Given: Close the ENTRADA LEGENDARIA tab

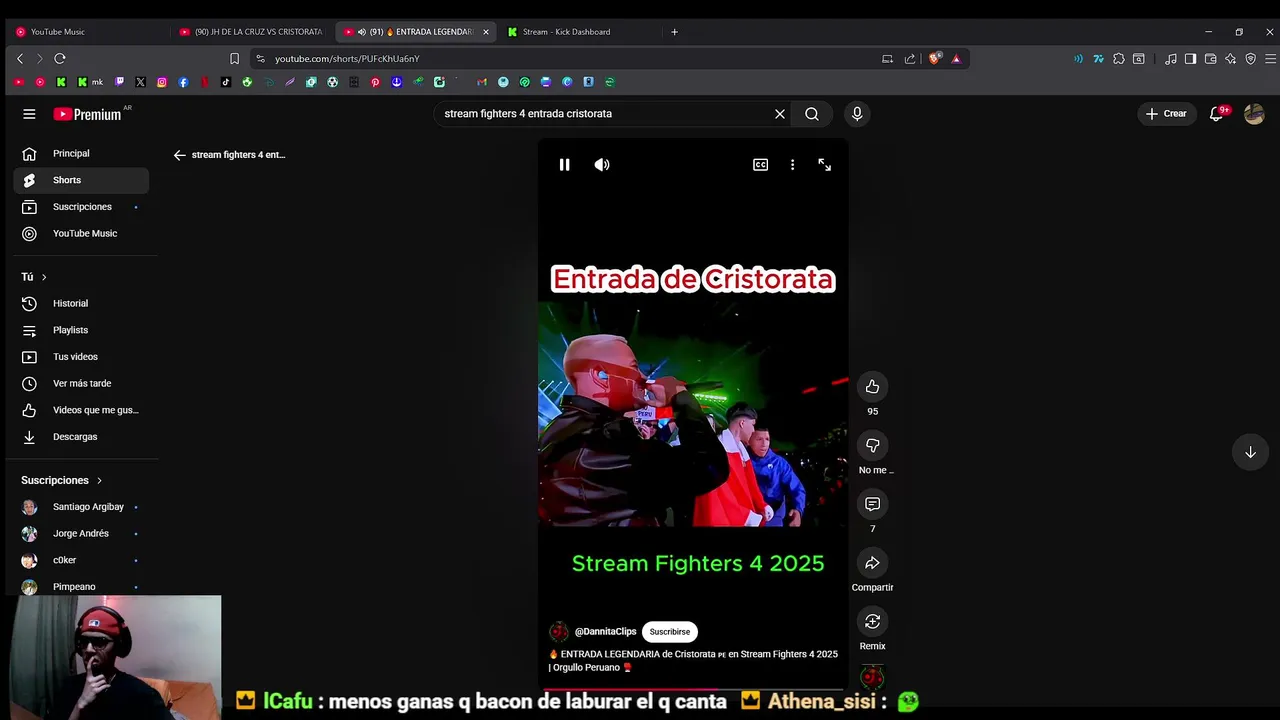Looking at the screenshot, I should pyautogui.click(x=486, y=32).
